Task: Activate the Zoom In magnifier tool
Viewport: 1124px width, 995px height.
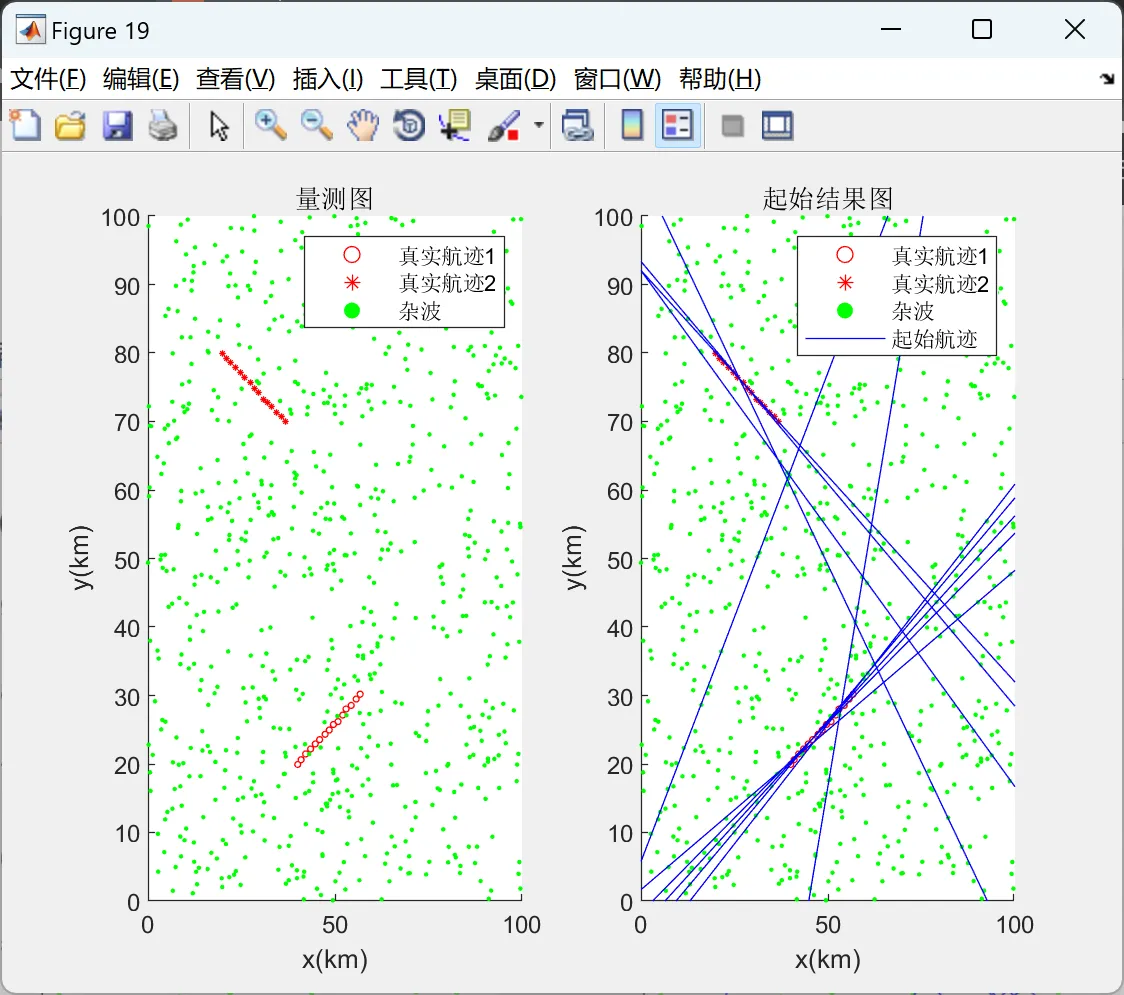Action: coord(270,125)
